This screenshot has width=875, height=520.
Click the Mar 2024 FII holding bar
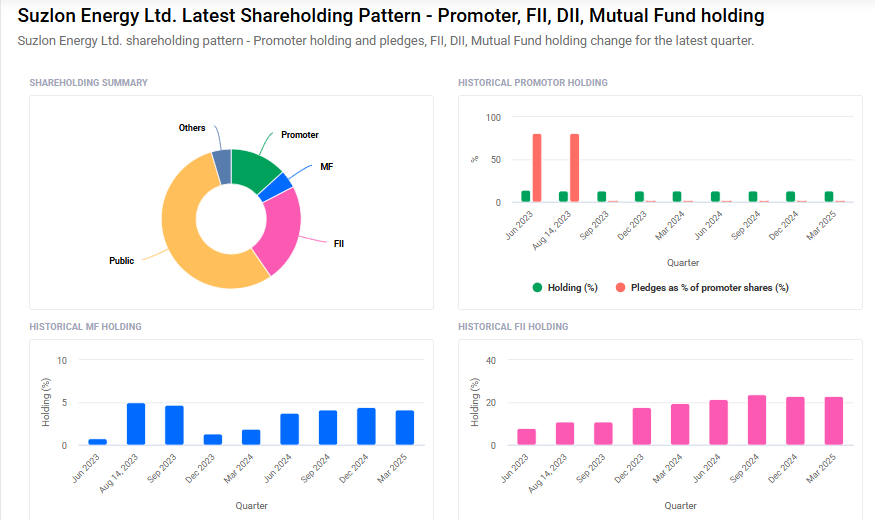pos(680,425)
